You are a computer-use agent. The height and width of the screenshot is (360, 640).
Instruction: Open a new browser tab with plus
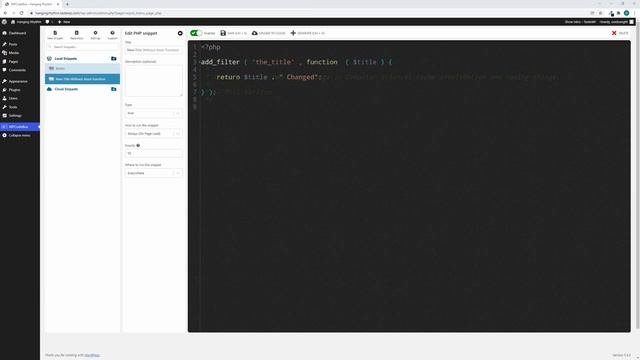[x=67, y=4]
